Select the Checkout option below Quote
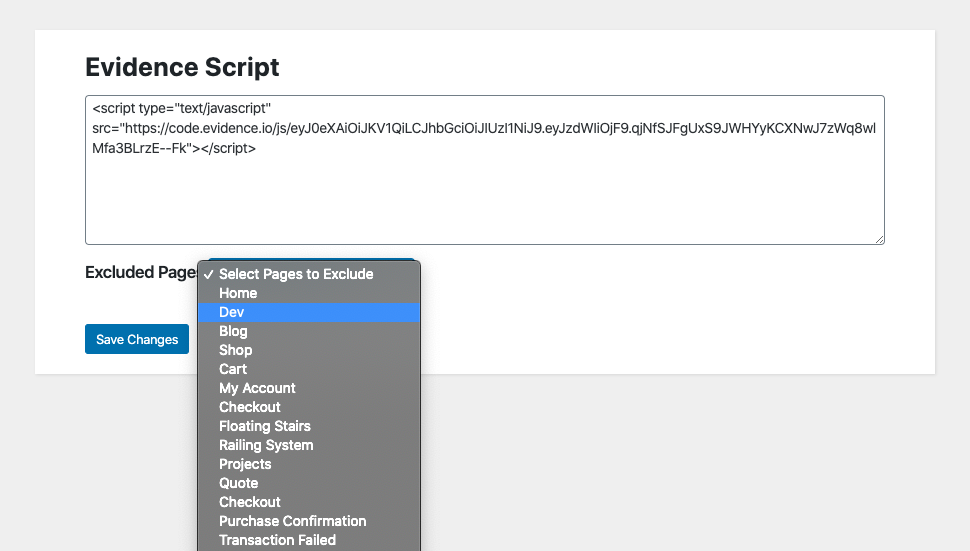 pyautogui.click(x=309, y=502)
